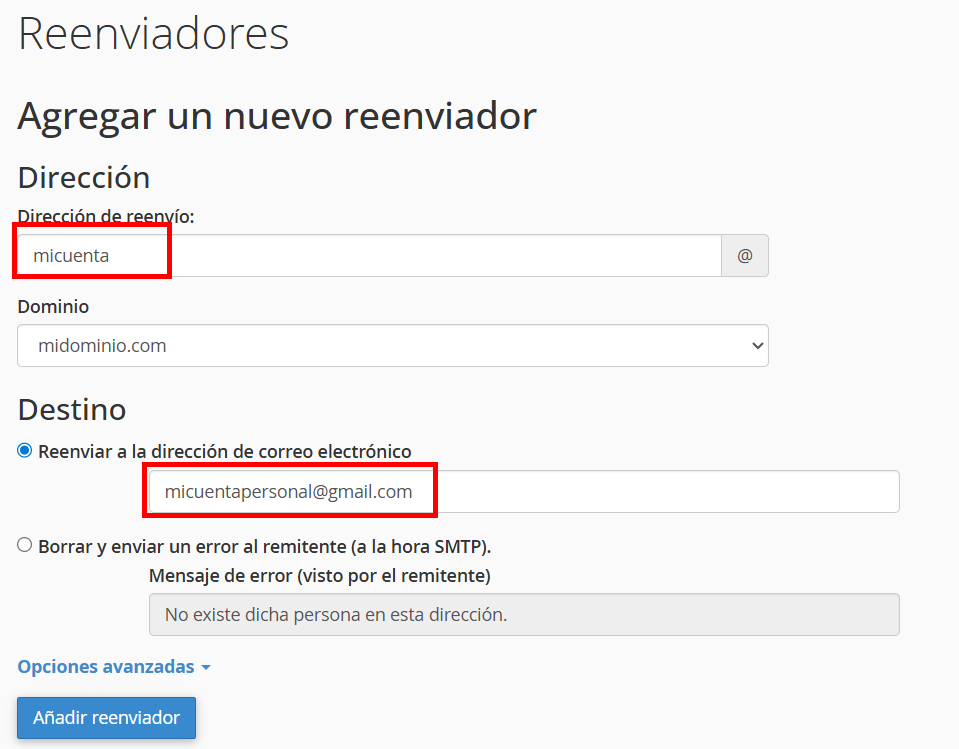The width and height of the screenshot is (959, 749).
Task: Click the 'Borrar y enviar un error al remitente' label text
Action: (265, 547)
